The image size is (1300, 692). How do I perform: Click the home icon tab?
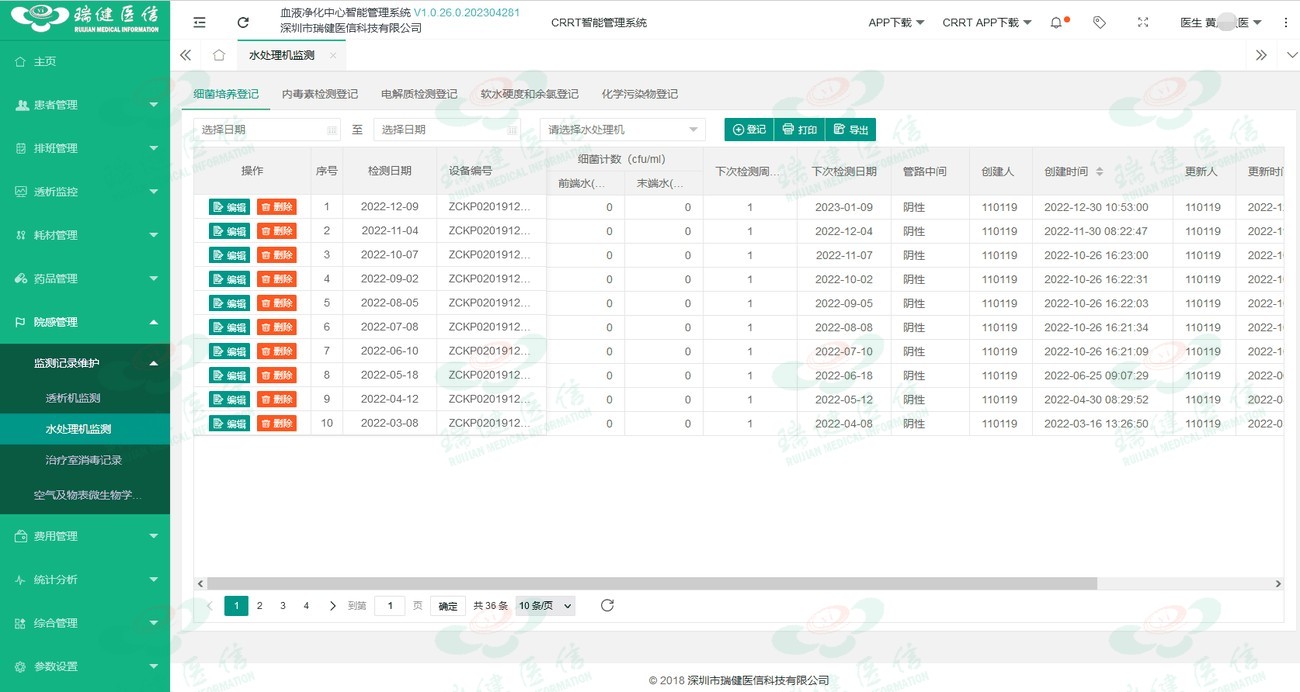pyautogui.click(x=219, y=55)
